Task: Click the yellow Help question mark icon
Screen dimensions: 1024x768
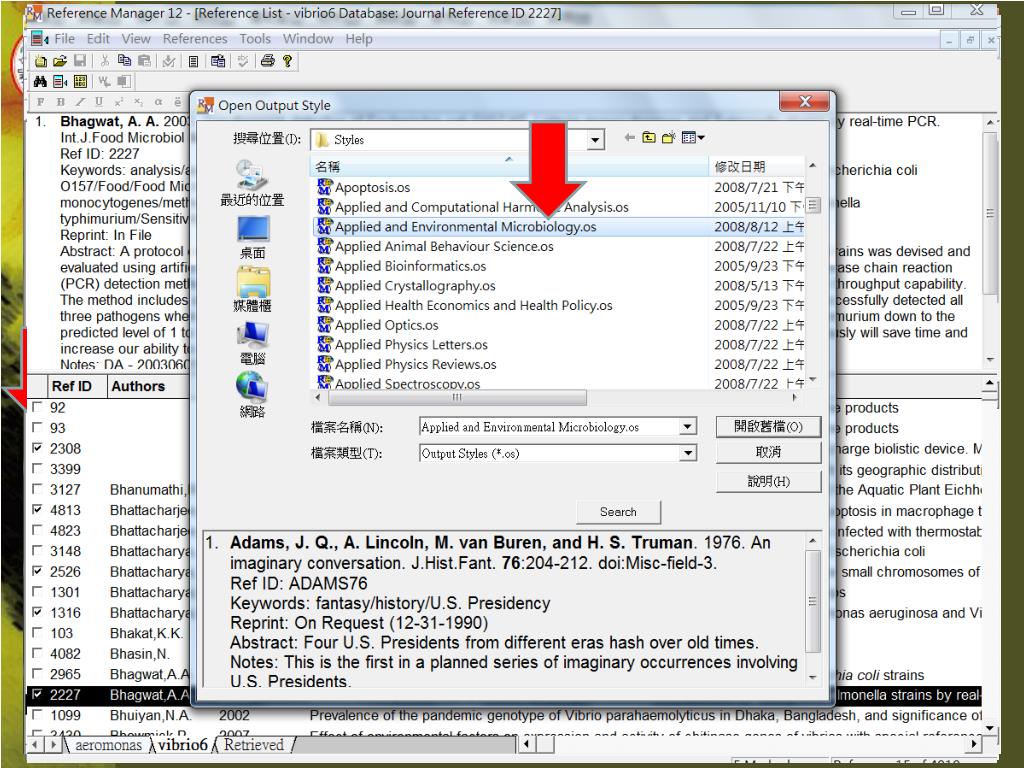Action: pos(287,61)
